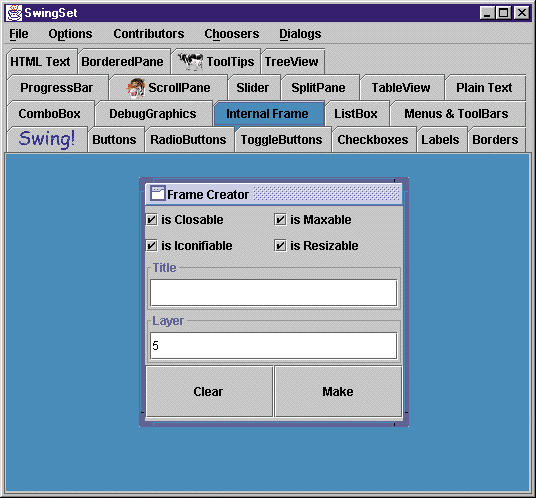The height and width of the screenshot is (498, 536).
Task: Click the SwingSet application icon in title bar
Action: click(14, 13)
